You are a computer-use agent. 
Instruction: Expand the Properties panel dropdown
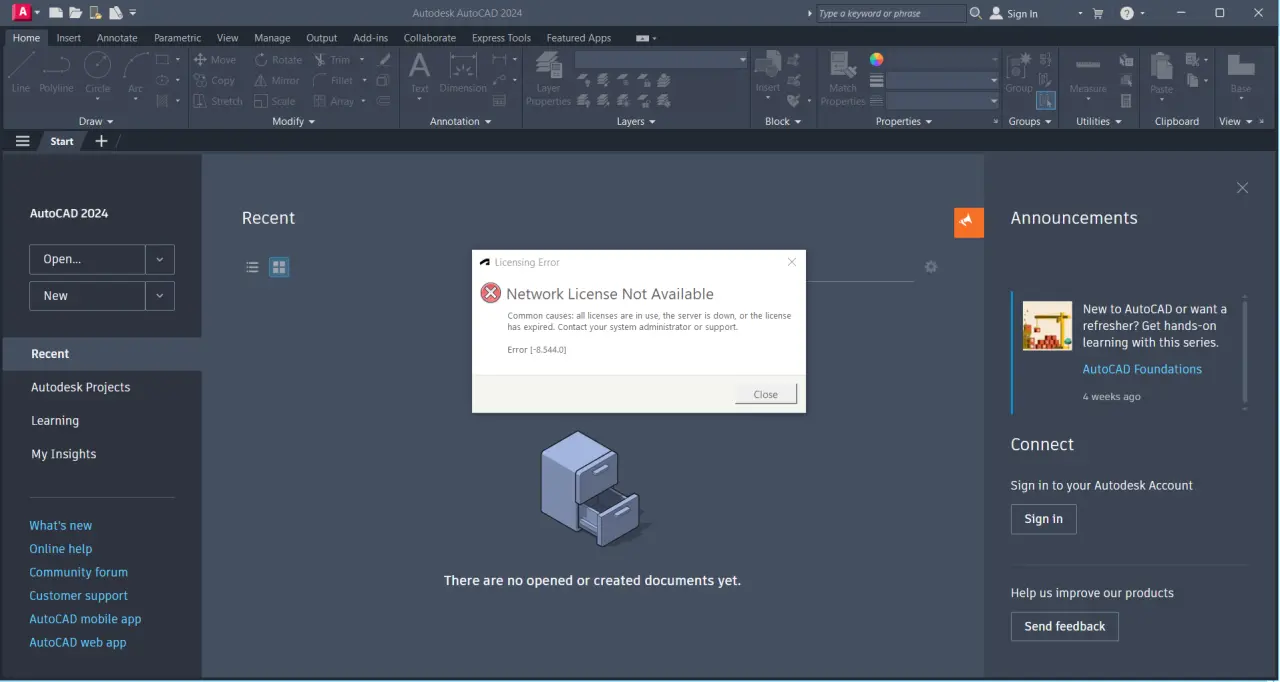pos(903,121)
